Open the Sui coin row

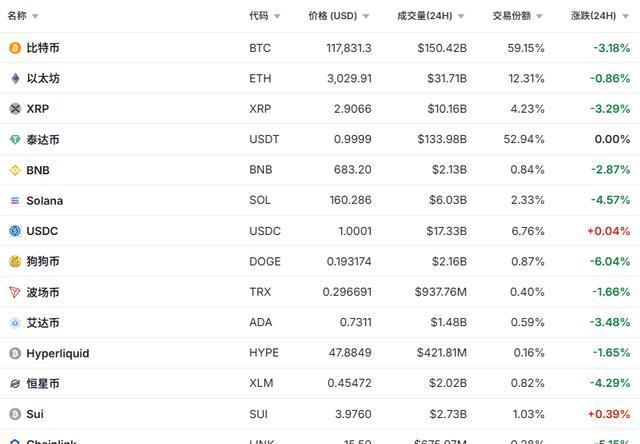point(35,414)
